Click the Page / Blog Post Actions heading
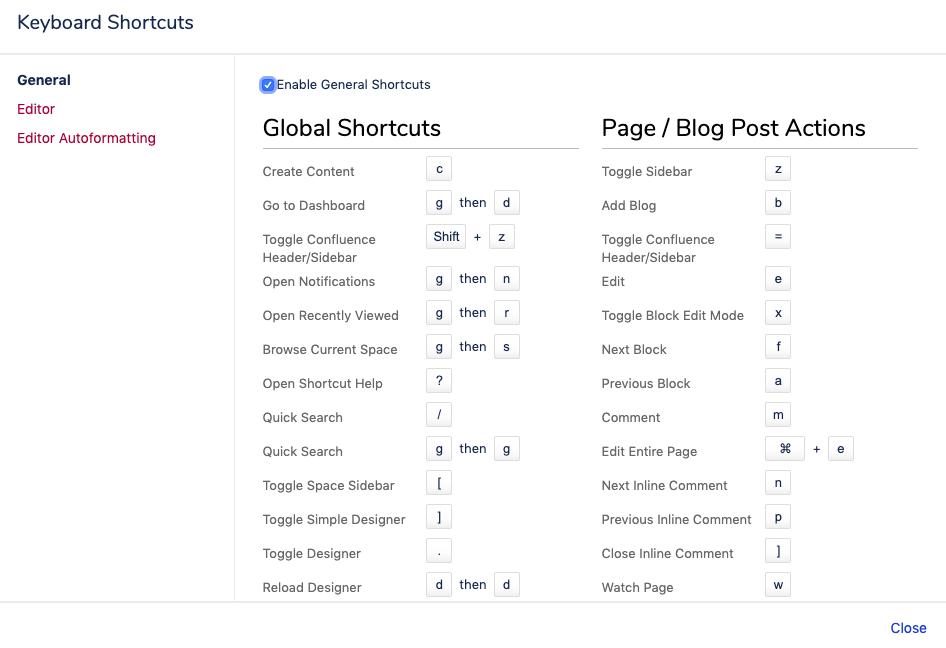This screenshot has width=946, height=648. click(734, 128)
